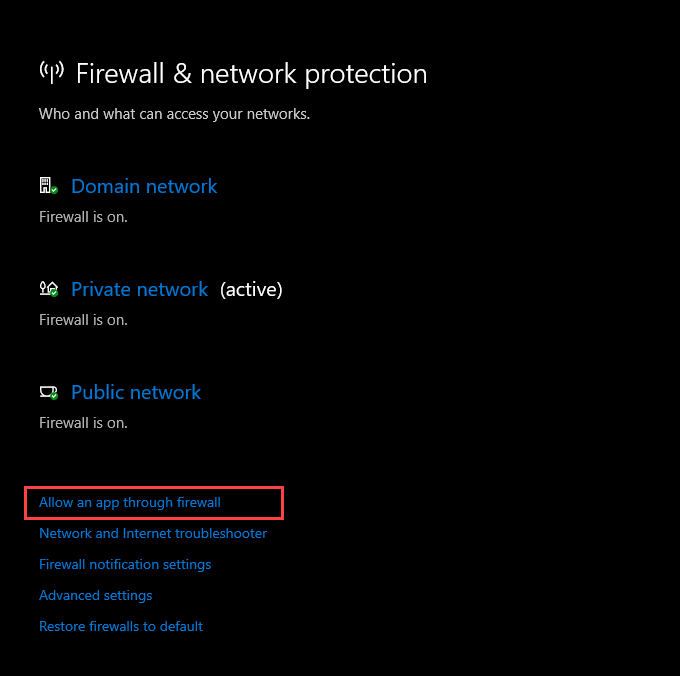Click the Private network house icon

coord(47,289)
